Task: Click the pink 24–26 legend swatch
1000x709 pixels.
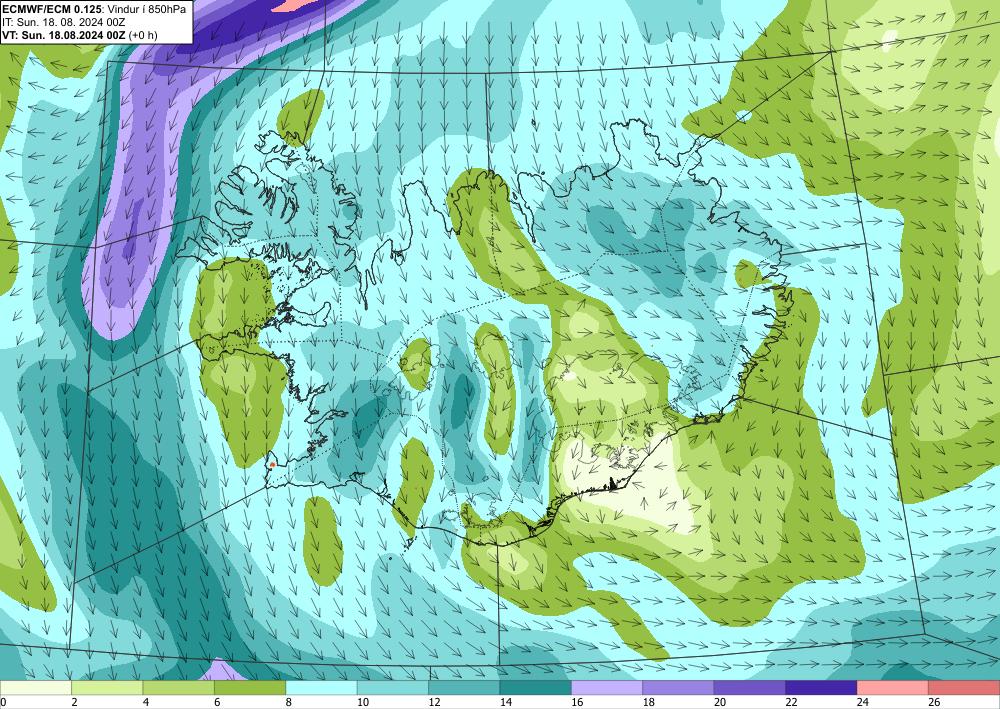Action: click(893, 688)
